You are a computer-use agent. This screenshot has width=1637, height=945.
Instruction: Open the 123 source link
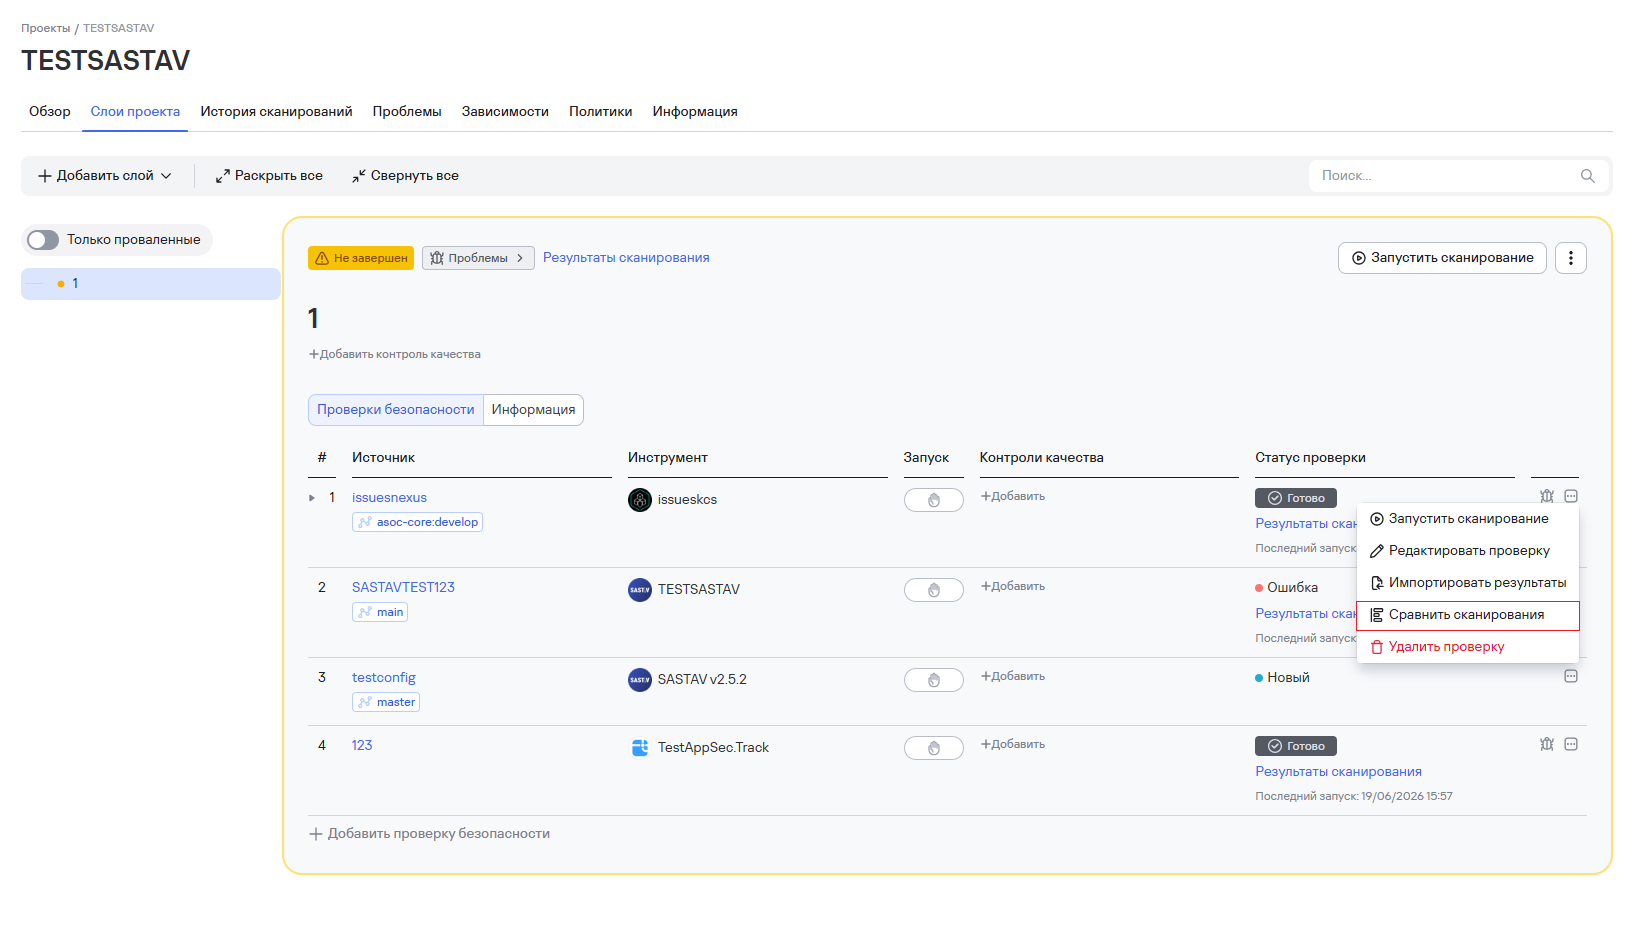pyautogui.click(x=362, y=745)
